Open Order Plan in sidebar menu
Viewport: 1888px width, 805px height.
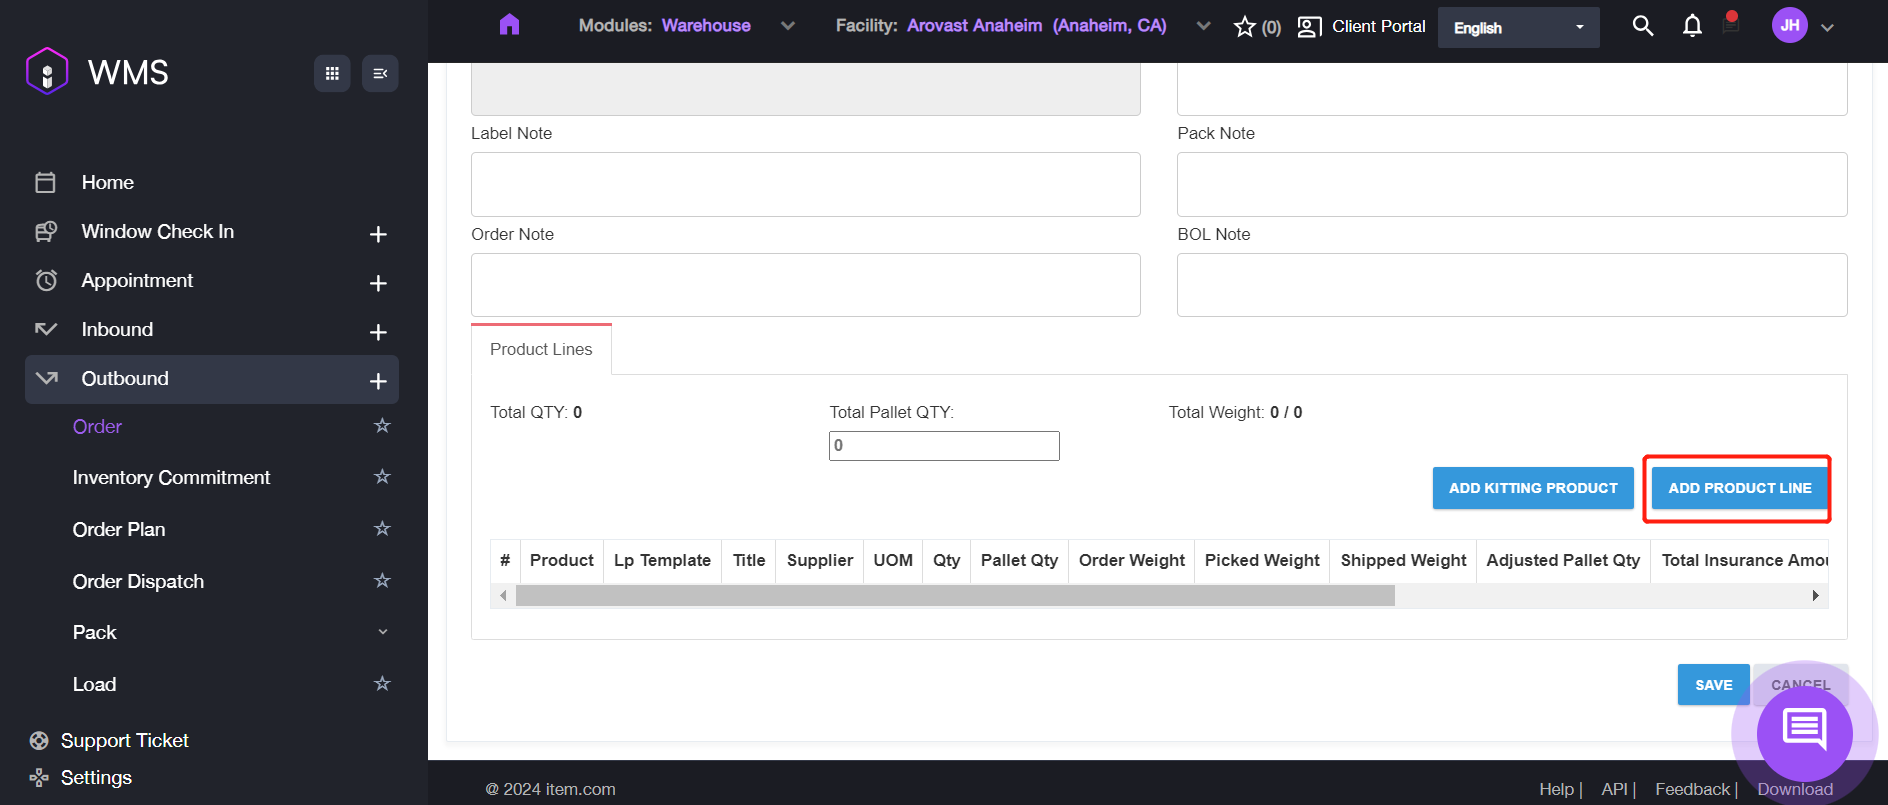pos(119,529)
